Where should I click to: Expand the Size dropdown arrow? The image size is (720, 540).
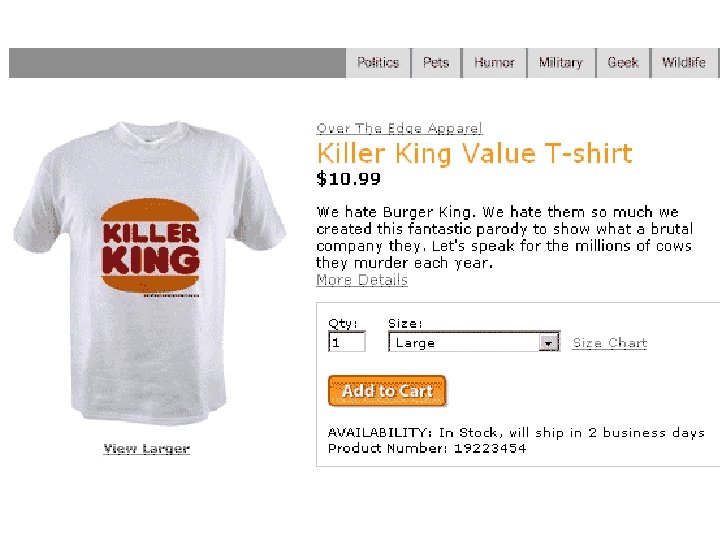[548, 343]
